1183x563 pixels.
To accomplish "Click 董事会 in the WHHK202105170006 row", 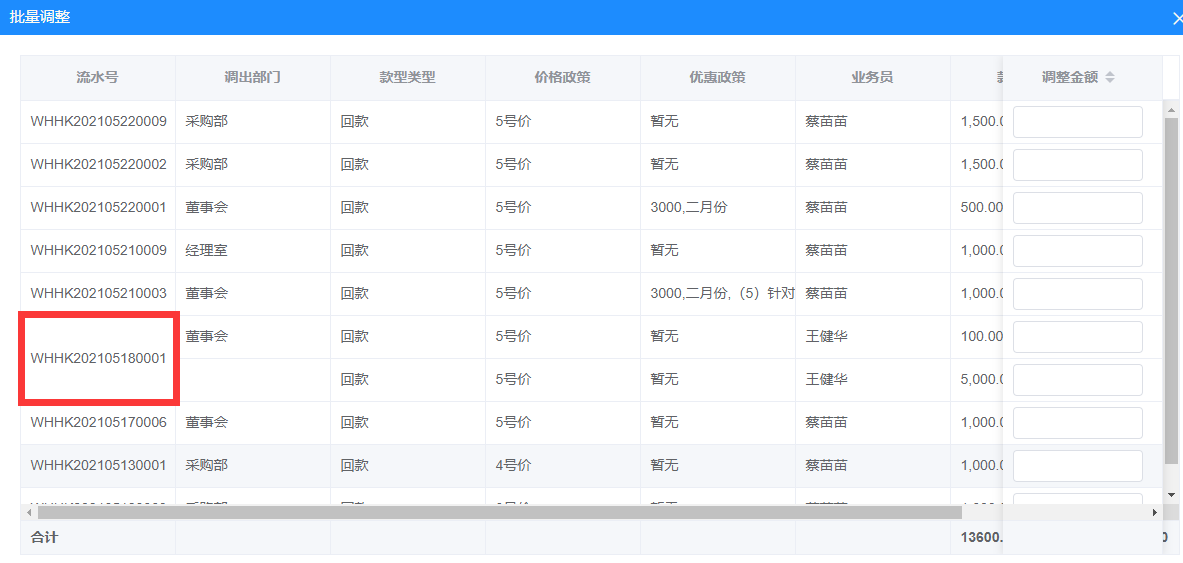I will 206,423.
